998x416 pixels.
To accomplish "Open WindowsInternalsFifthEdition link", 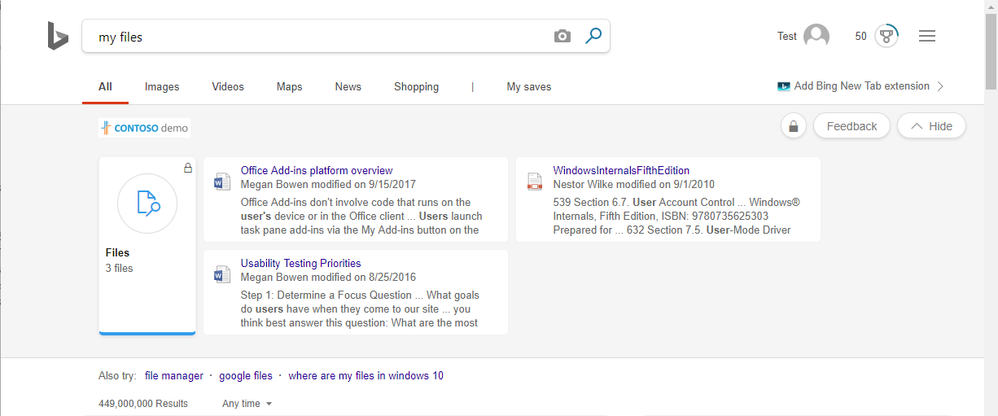I will pos(621,170).
